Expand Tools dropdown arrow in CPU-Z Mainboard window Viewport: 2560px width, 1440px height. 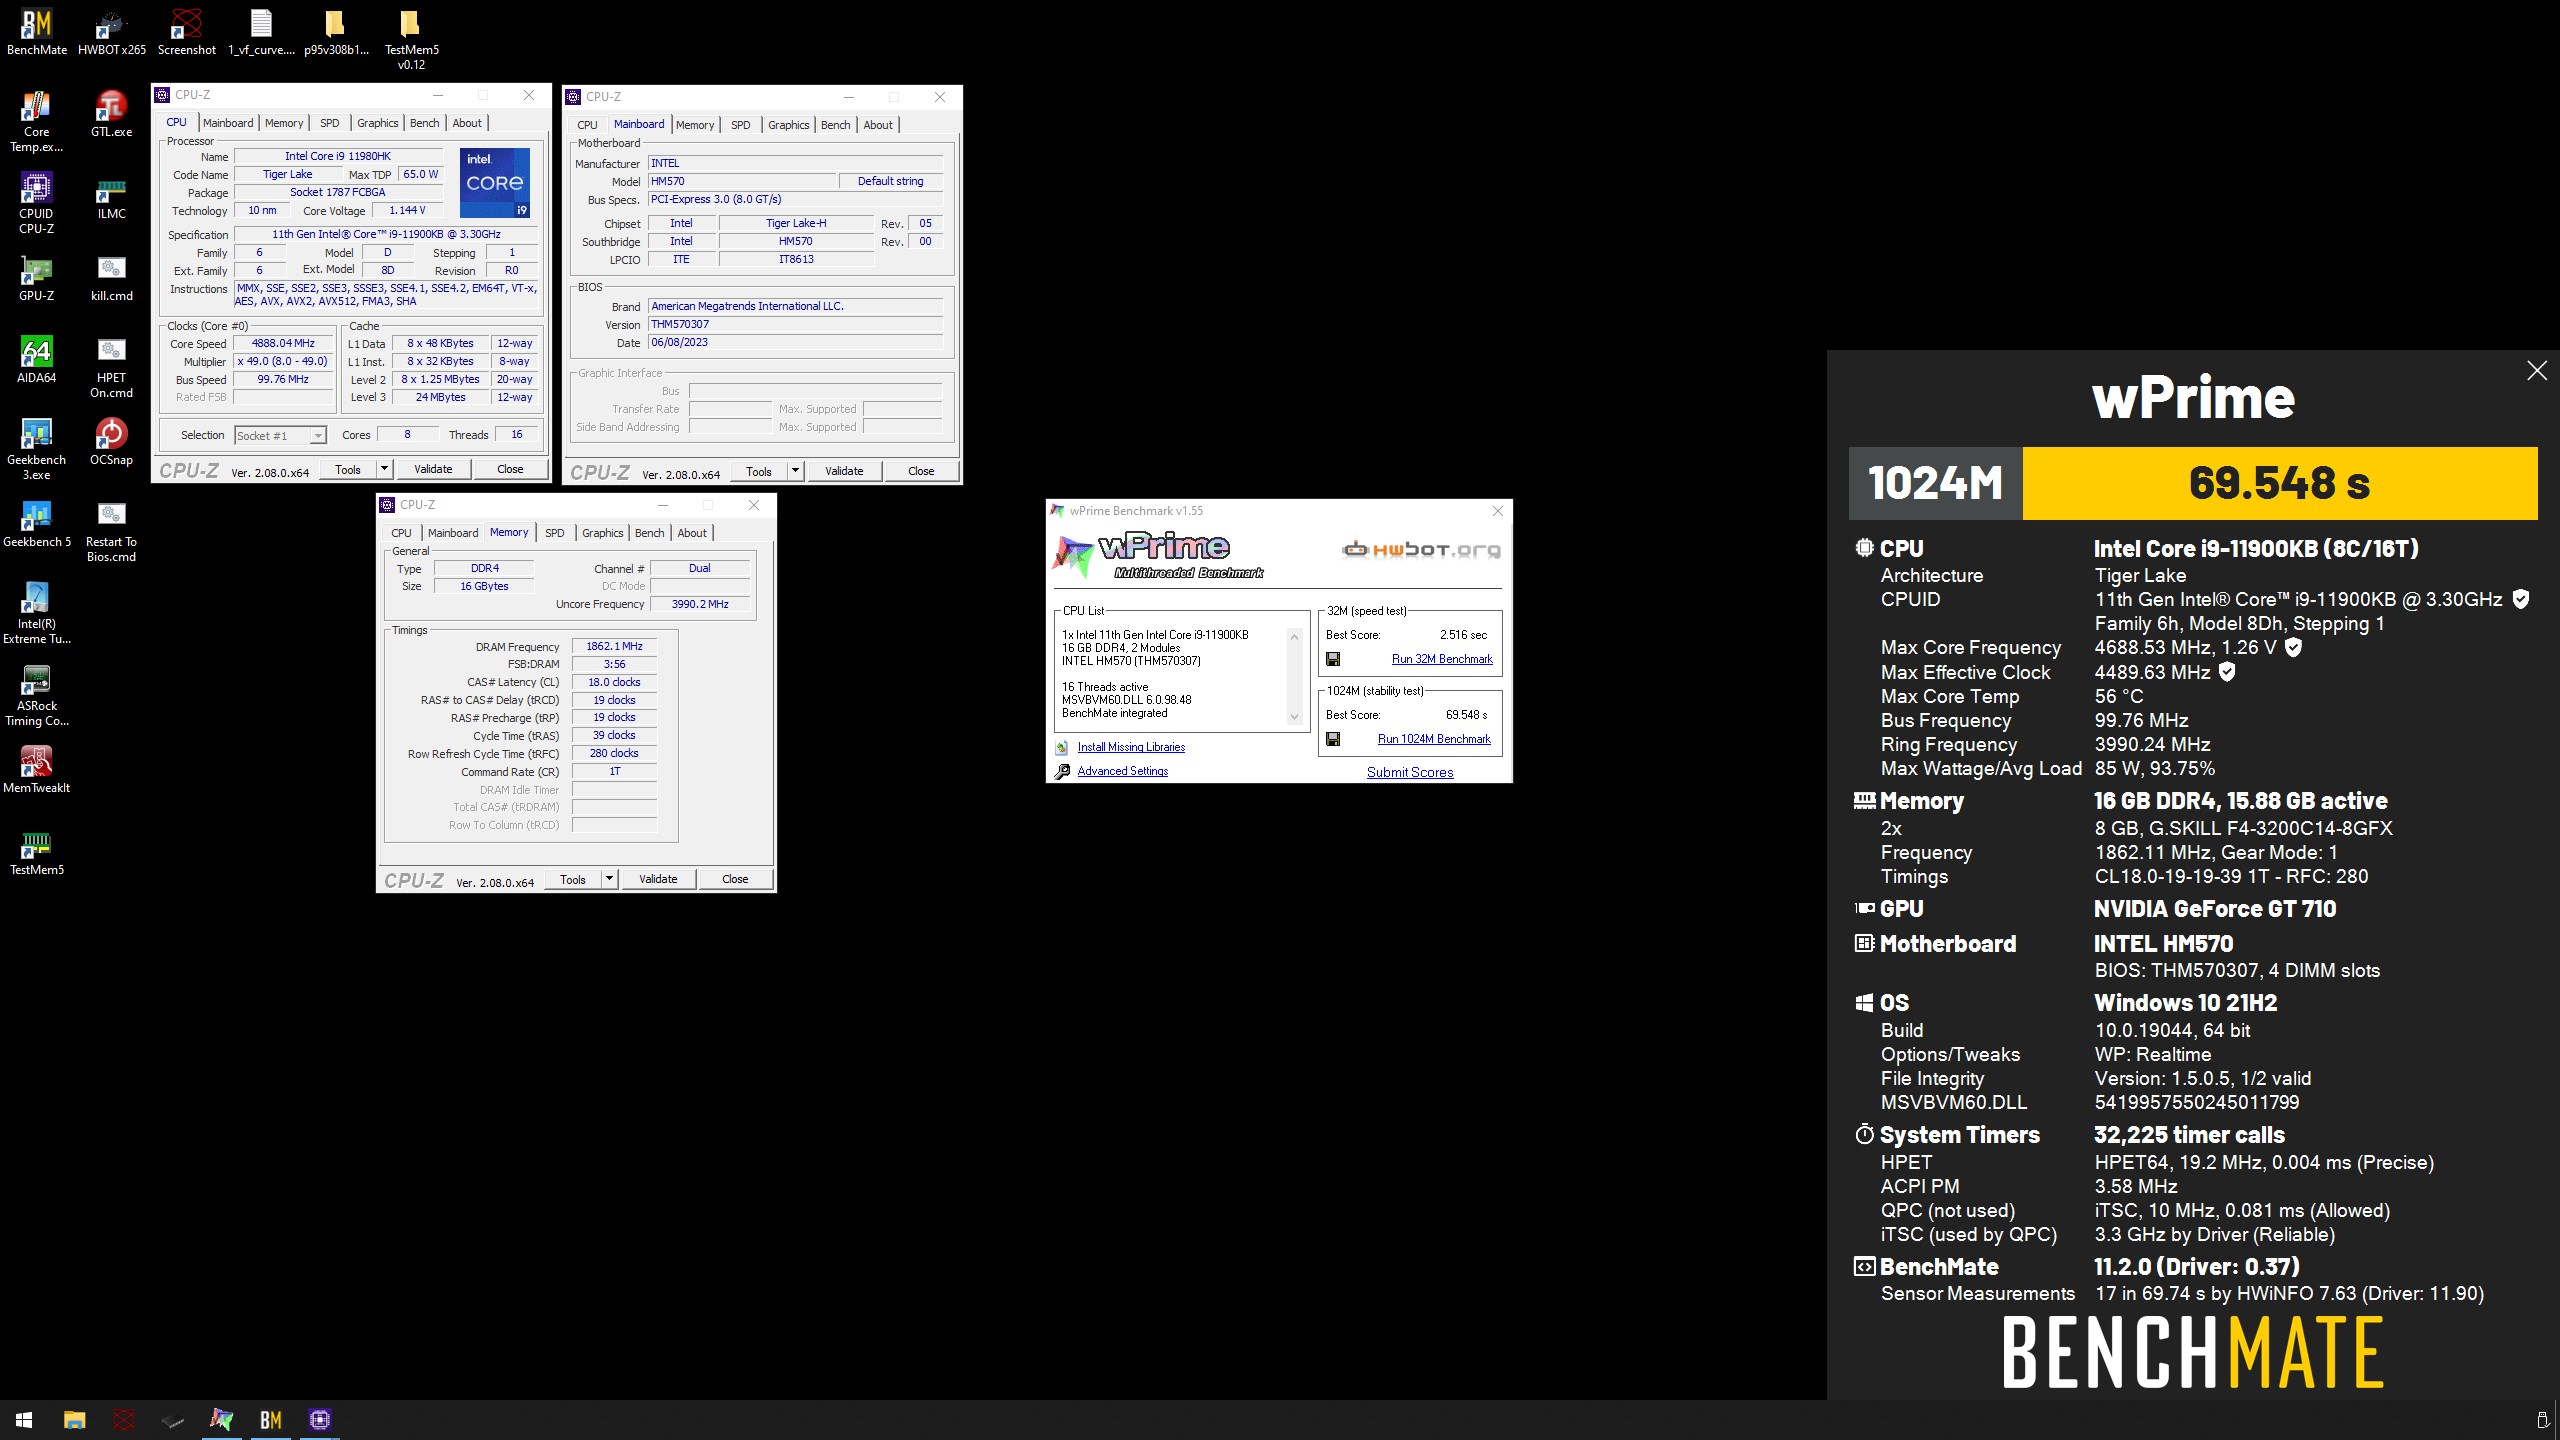[796, 471]
